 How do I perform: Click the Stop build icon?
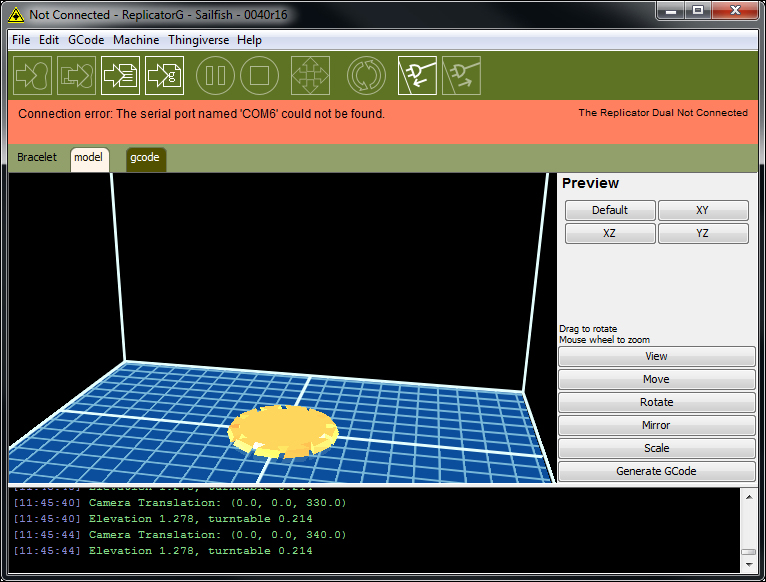(259, 76)
